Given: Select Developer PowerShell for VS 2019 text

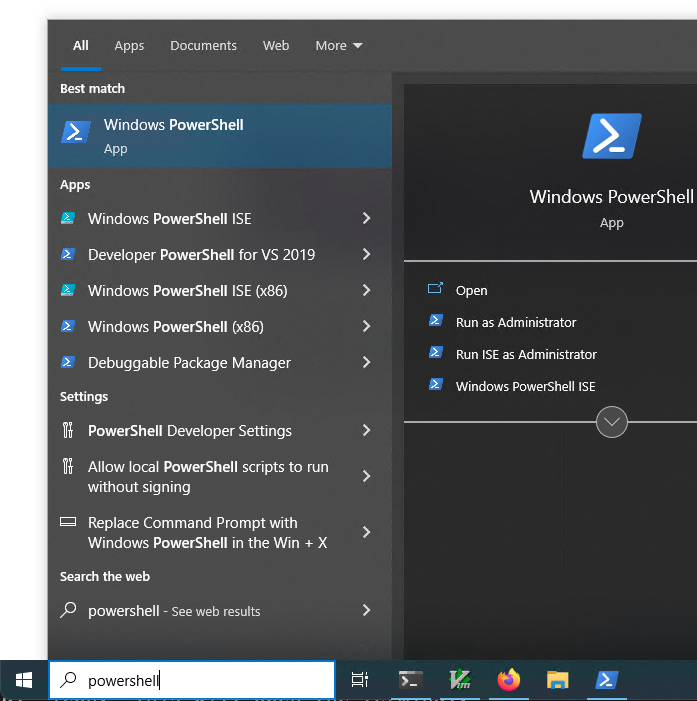Looking at the screenshot, I should 202,255.
